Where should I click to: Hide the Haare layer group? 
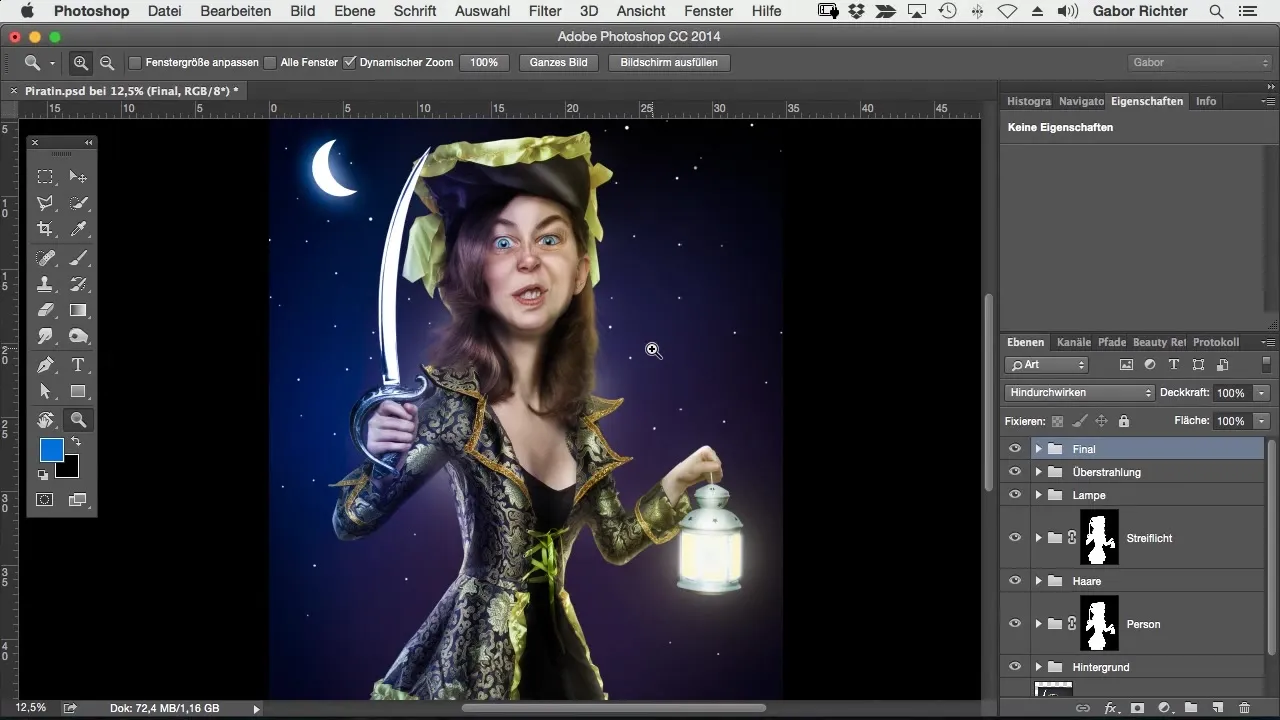click(1015, 581)
